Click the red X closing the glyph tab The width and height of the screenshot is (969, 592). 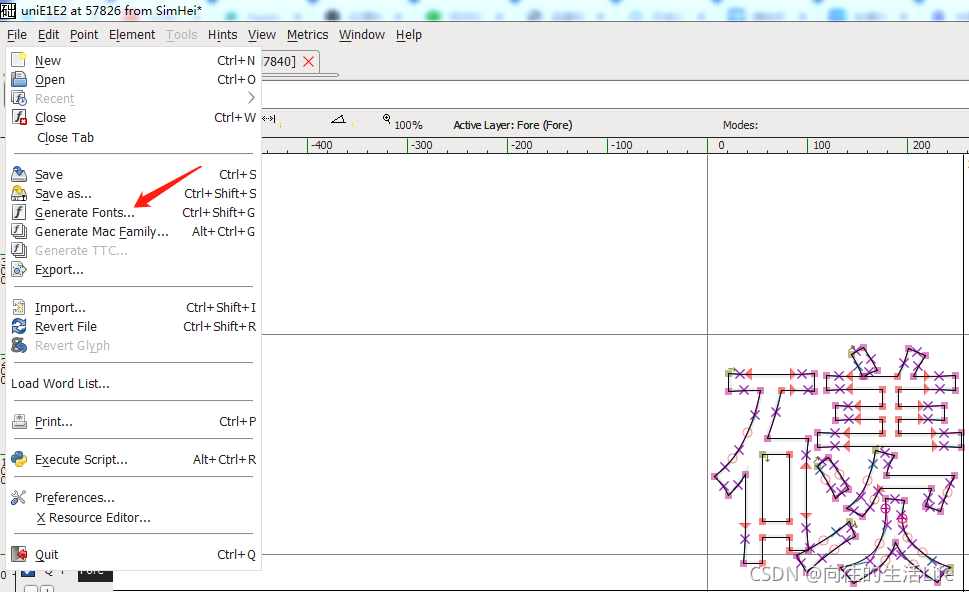tap(308, 61)
